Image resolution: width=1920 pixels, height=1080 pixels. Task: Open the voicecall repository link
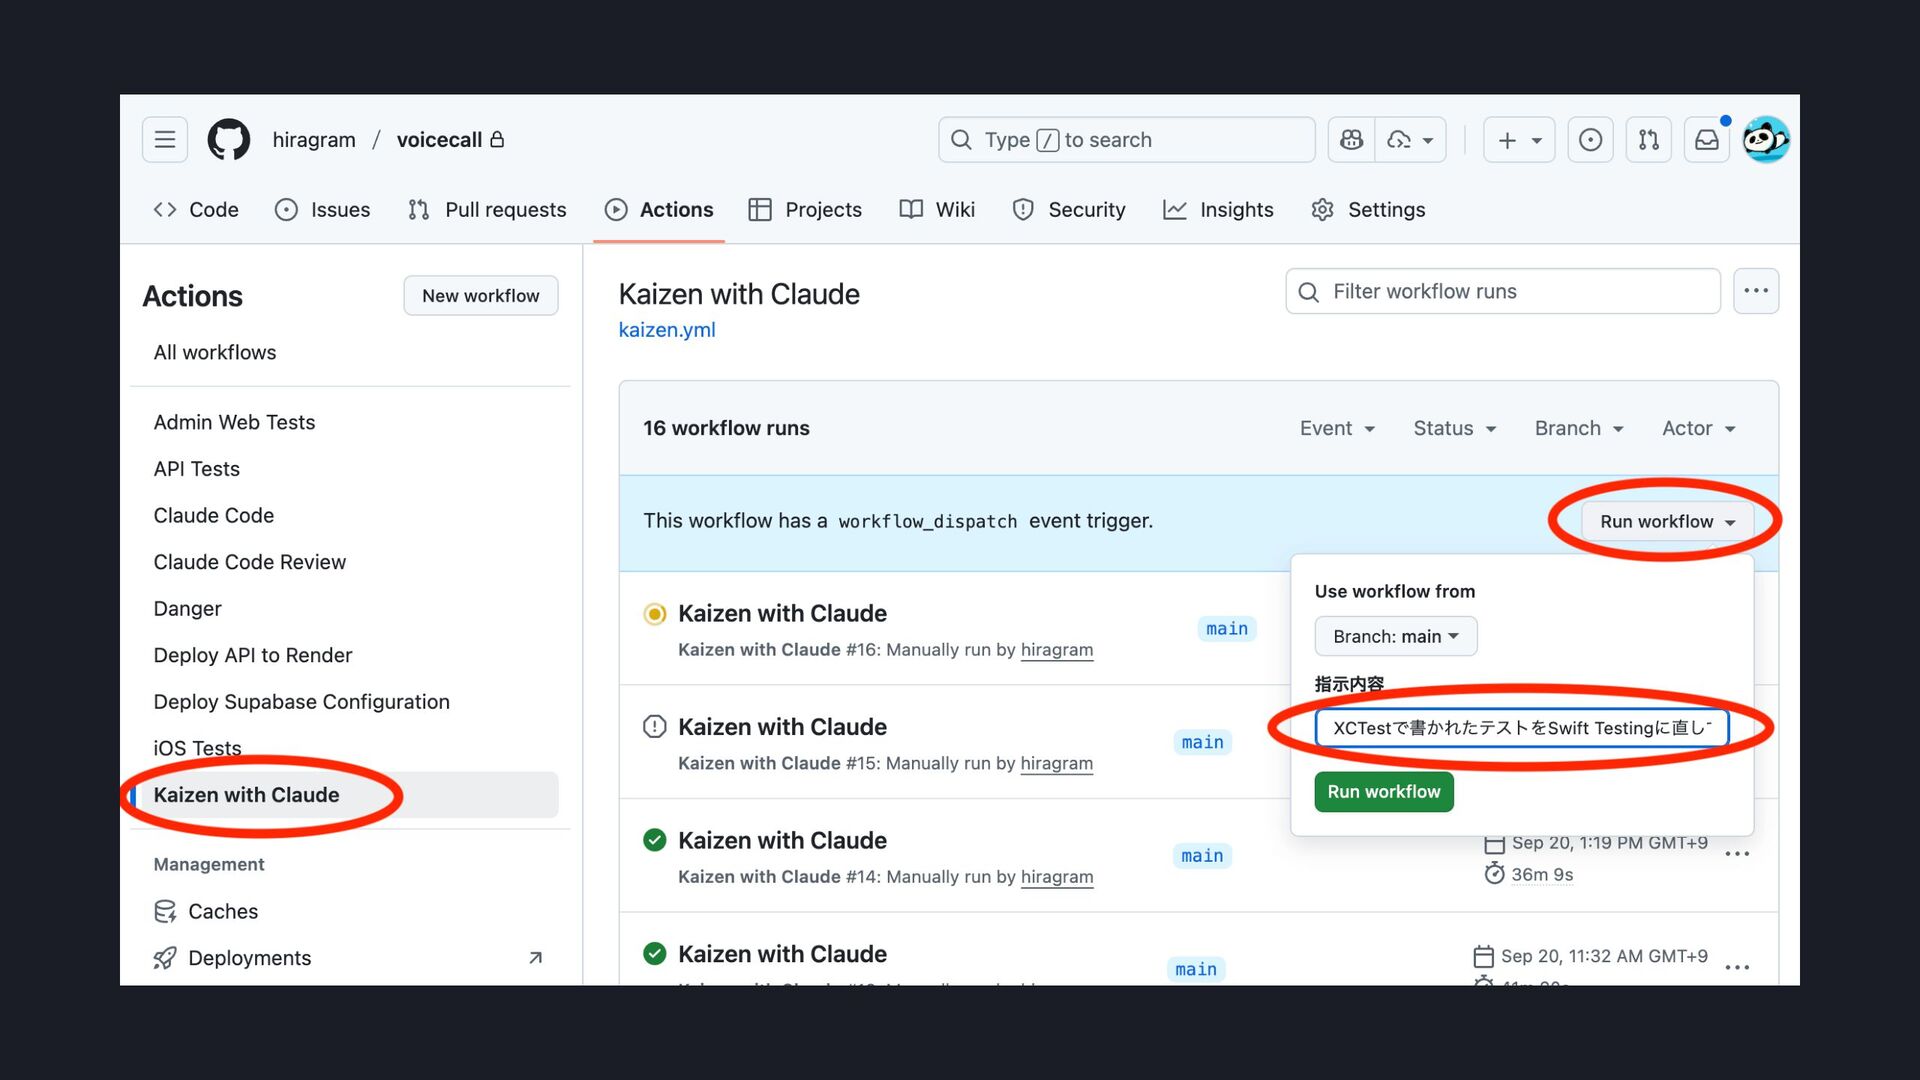coord(440,140)
